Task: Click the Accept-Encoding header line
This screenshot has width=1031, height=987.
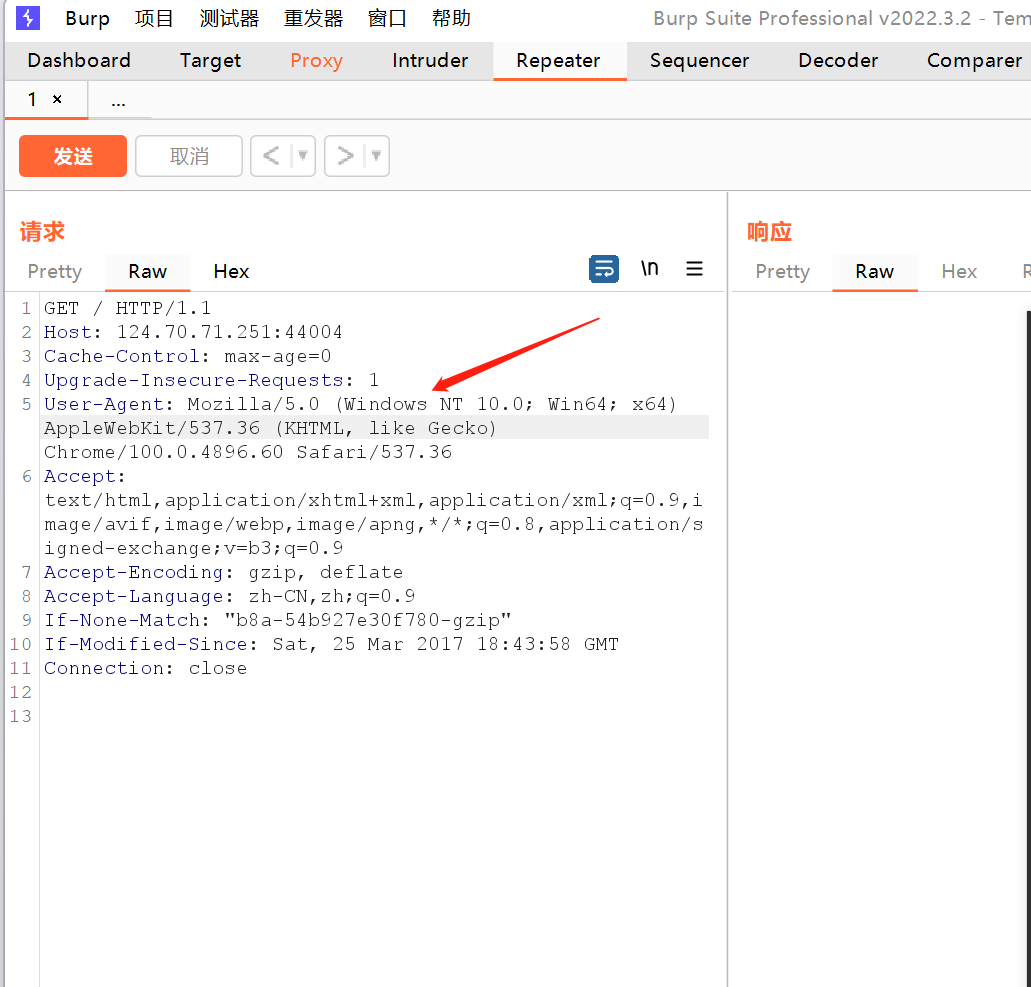Action: pyautogui.click(x=224, y=572)
